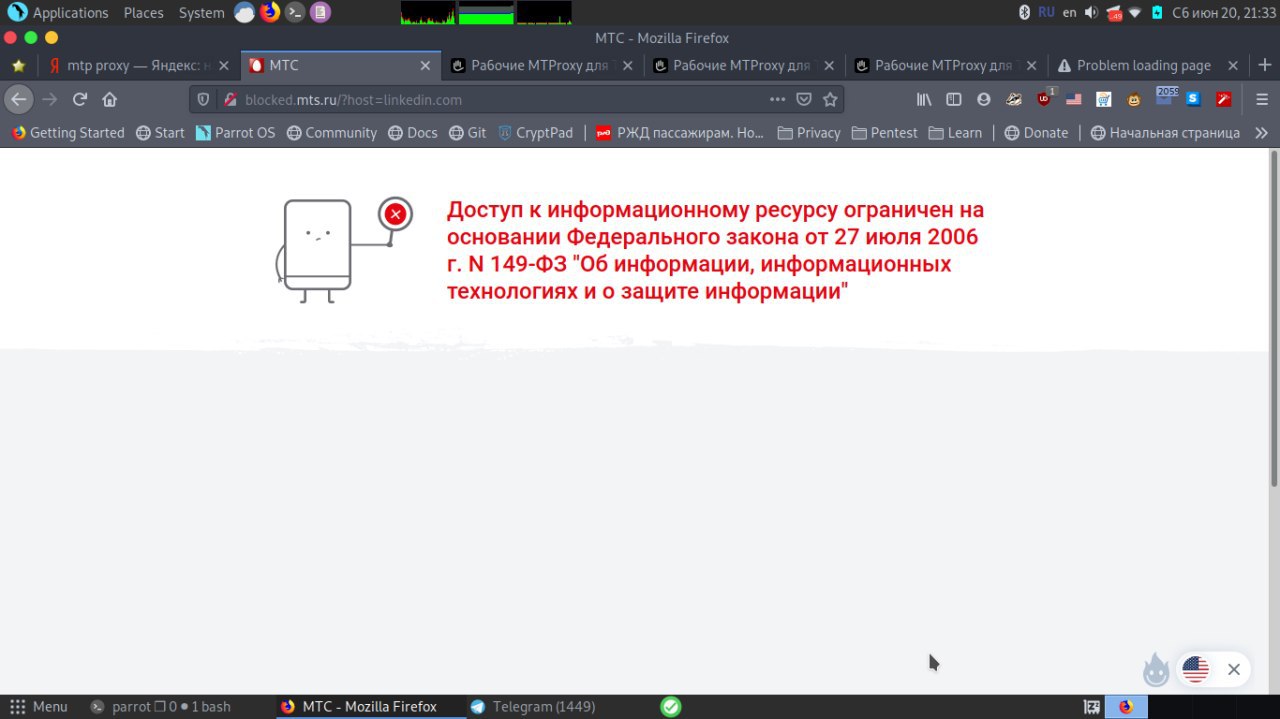Open the Menu button in bottom panel
This screenshot has width=1280, height=719.
(39, 706)
